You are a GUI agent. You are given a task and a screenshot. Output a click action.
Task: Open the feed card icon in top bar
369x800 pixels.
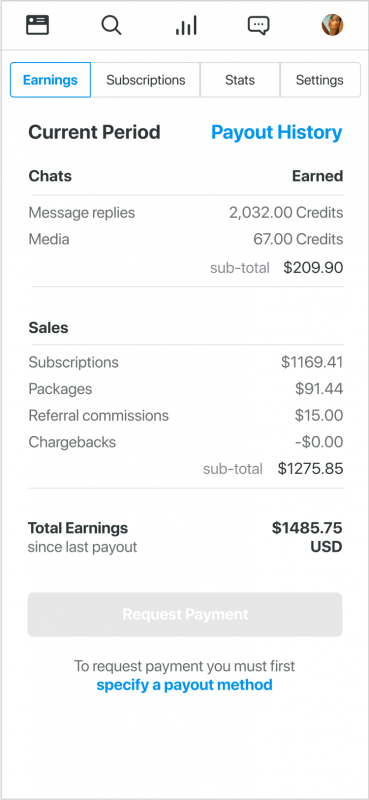pos(38,24)
